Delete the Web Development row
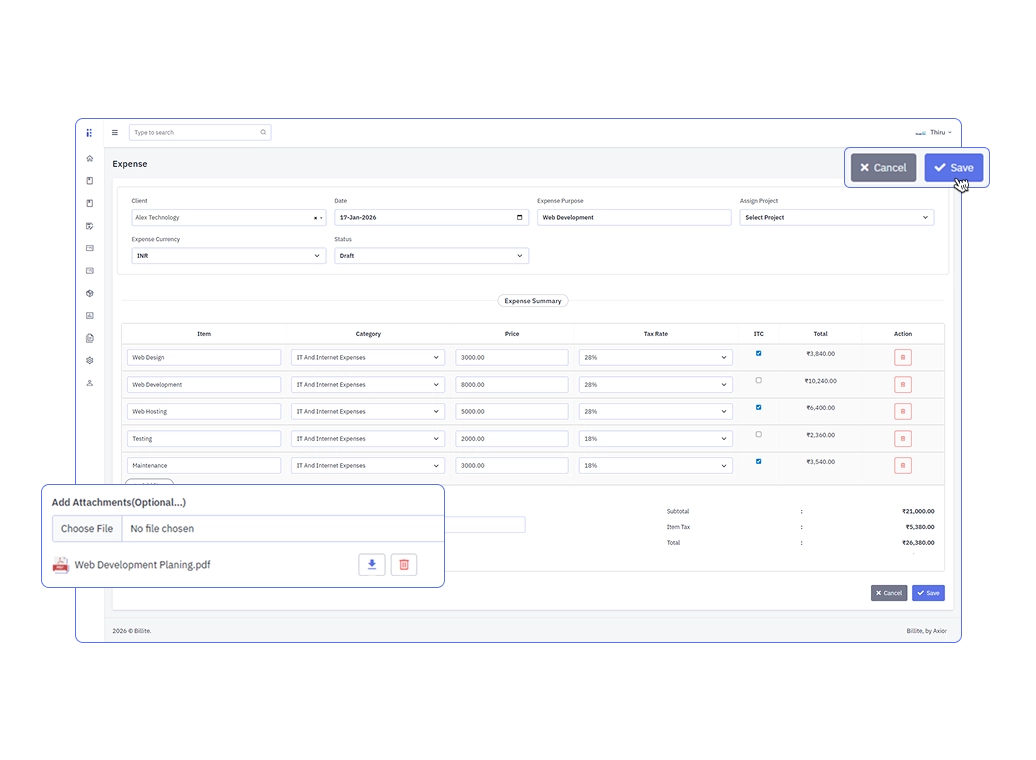The width and height of the screenshot is (1036, 760). (903, 385)
